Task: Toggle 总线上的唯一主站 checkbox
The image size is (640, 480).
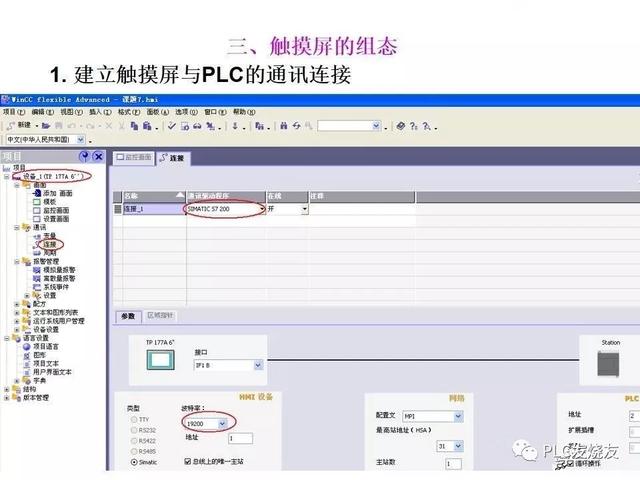Action: pyautogui.click(x=188, y=462)
